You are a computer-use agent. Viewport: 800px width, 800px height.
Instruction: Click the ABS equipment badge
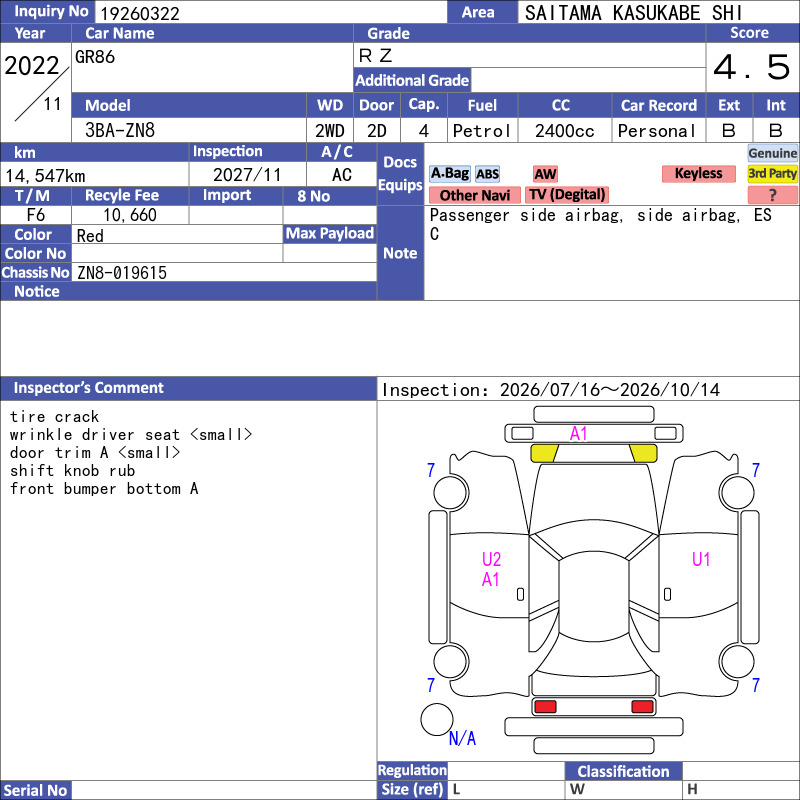pos(487,174)
